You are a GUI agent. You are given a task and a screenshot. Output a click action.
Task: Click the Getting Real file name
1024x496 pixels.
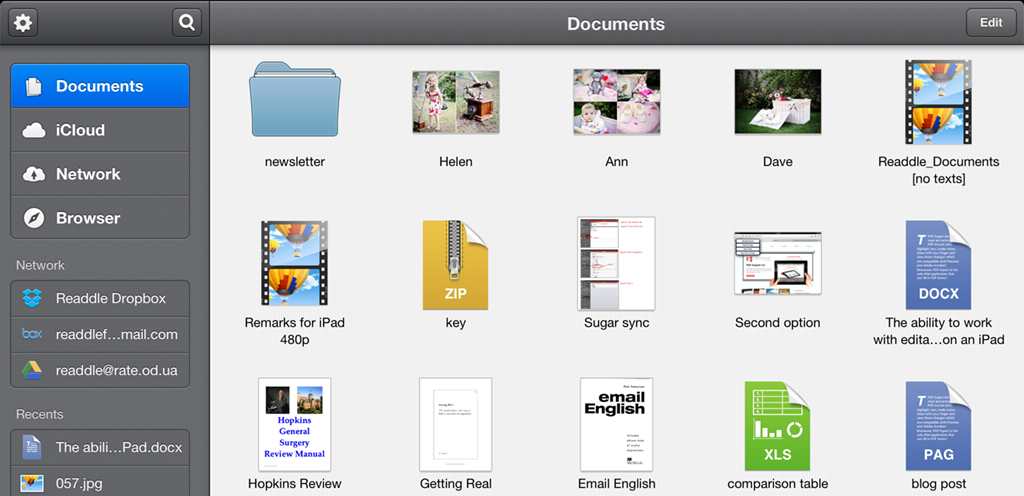(456, 484)
